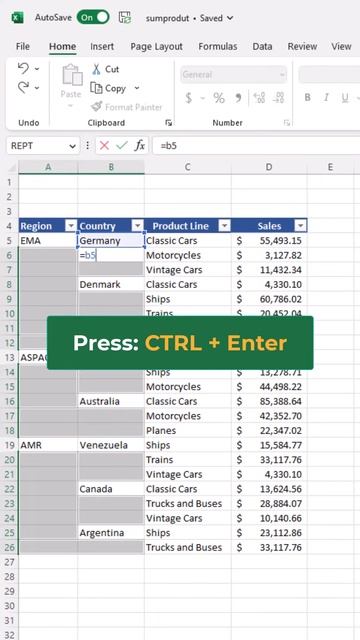Viewport: 360px width, 640px height.
Task: Open the sumprodut Saved file dropdown
Action: (x=189, y=18)
